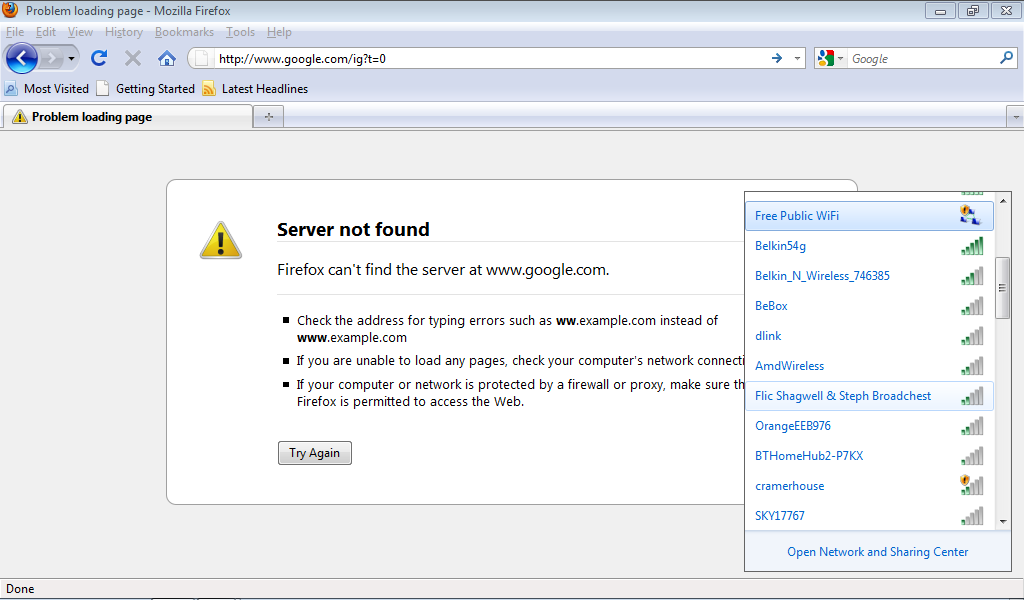Click signal bars next to OrangeEEB976
Screen dimensions: 1024x600
[972, 426]
